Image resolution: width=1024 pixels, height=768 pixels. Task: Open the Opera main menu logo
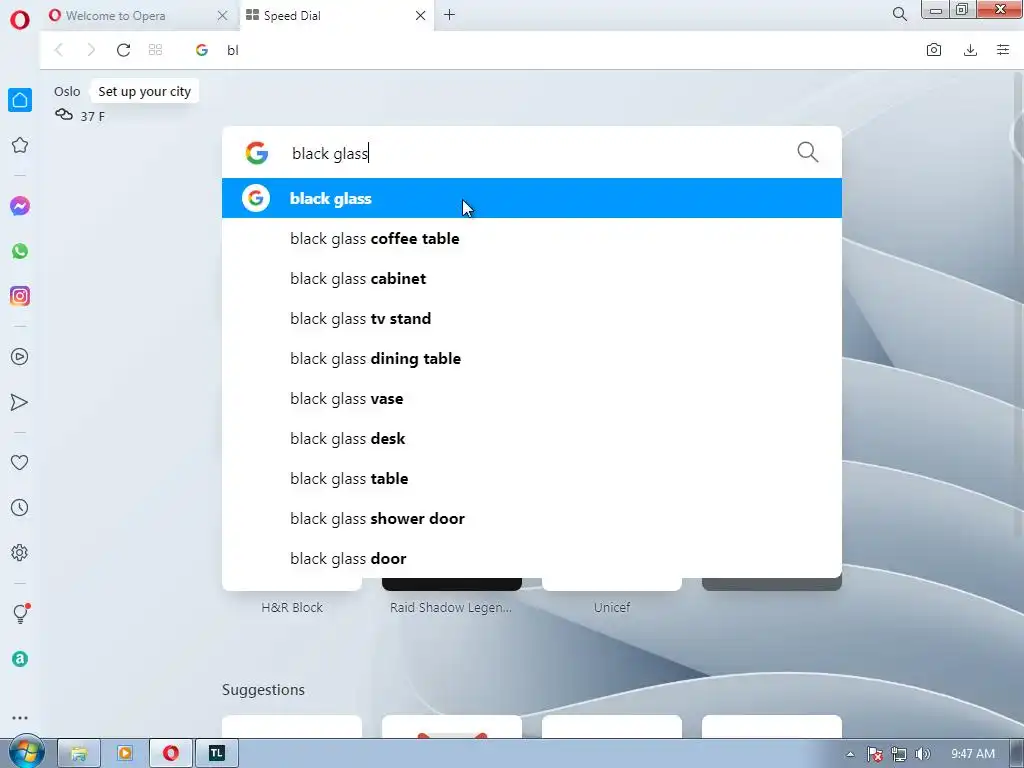pyautogui.click(x=20, y=20)
